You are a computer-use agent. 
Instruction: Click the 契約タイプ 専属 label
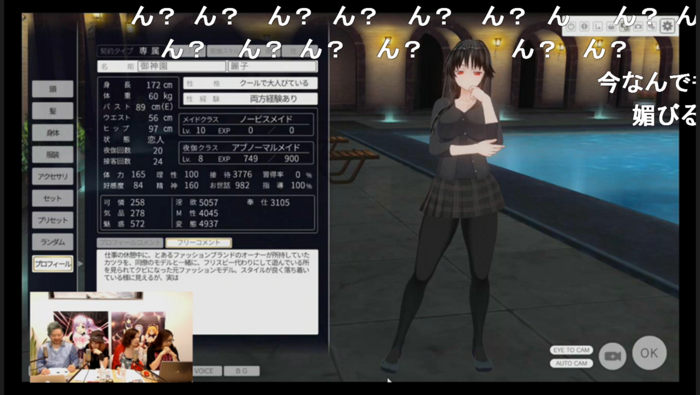click(x=129, y=51)
